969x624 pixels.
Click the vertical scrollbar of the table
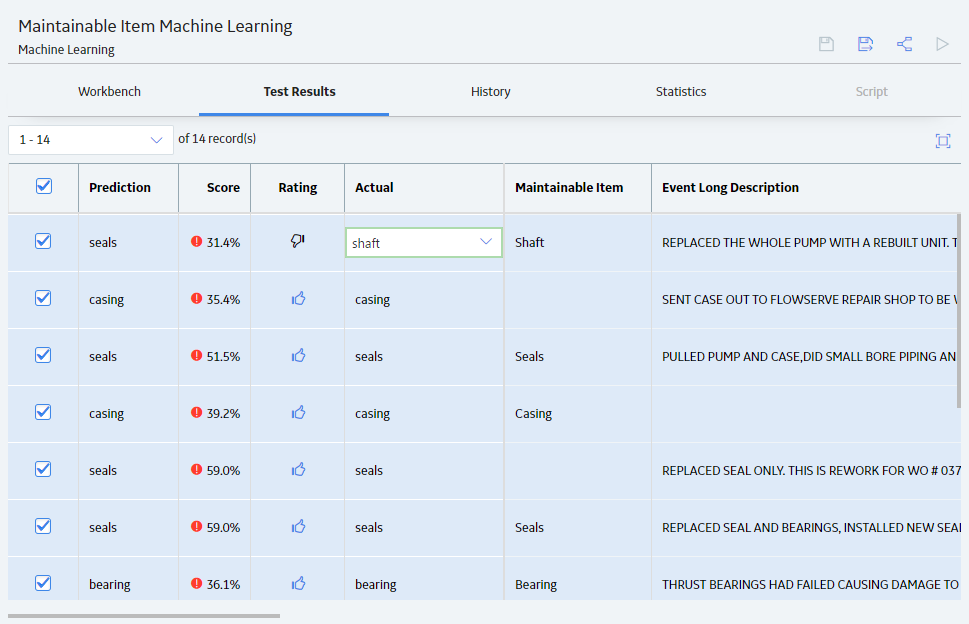click(958, 311)
